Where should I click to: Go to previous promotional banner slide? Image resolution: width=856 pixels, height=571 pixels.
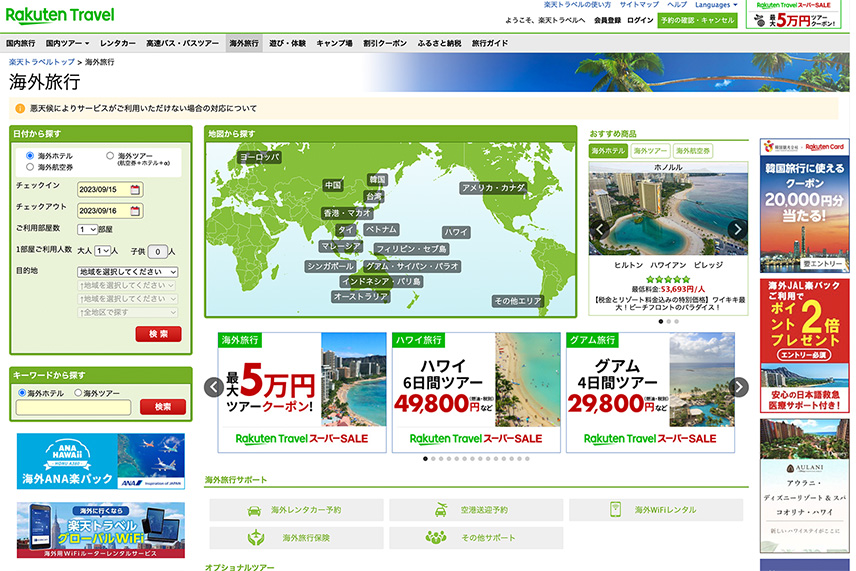213,387
